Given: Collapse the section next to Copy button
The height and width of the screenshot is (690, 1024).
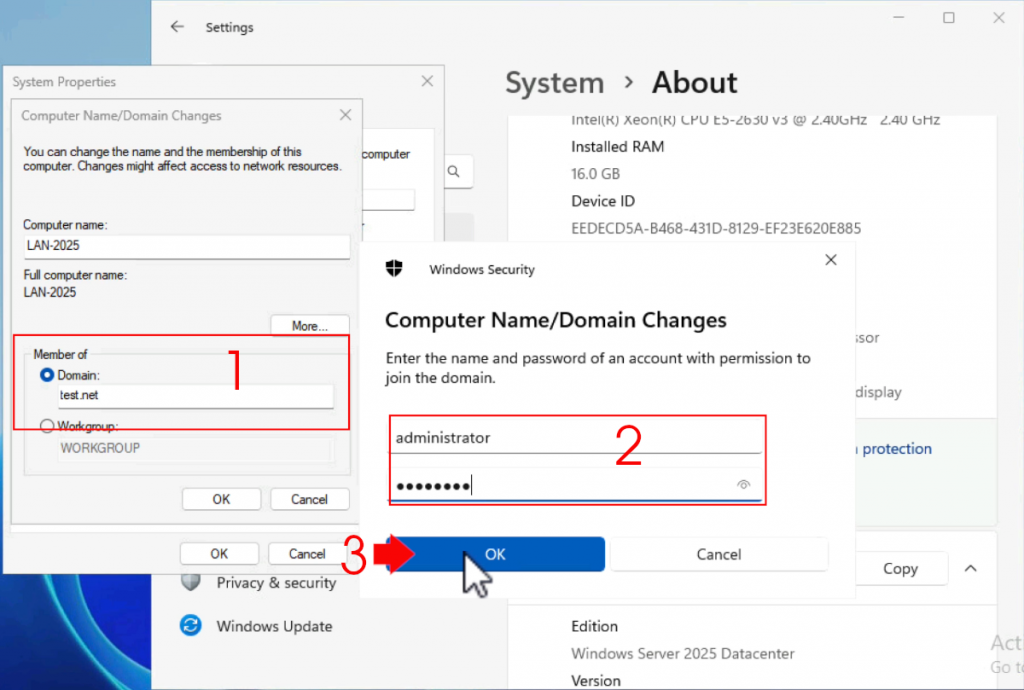Looking at the screenshot, I should pyautogui.click(x=970, y=568).
